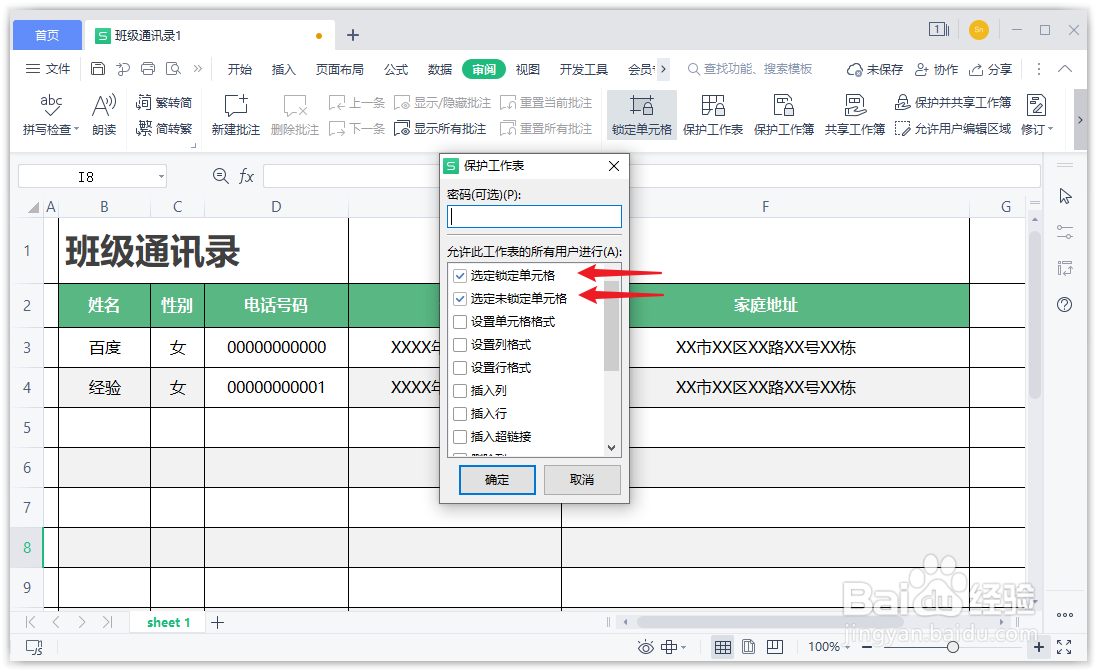Expand the 拼写检查 dropdown arrow
The height and width of the screenshot is (671, 1097).
76,129
